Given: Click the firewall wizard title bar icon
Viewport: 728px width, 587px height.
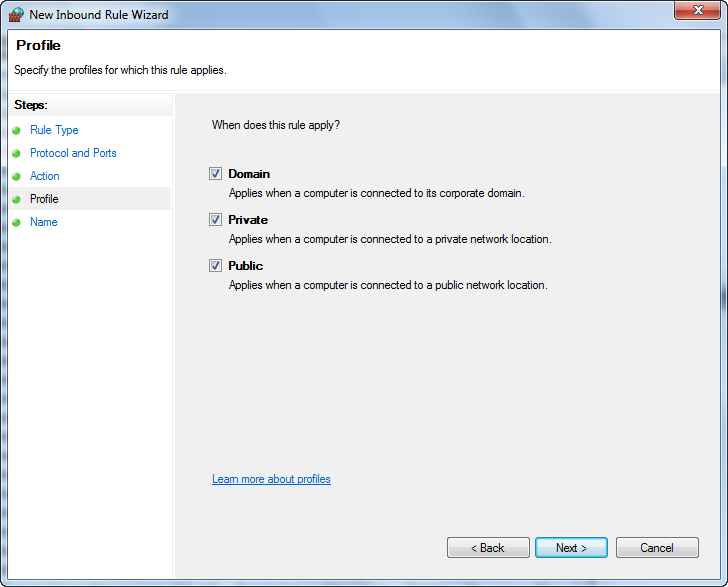Looking at the screenshot, I should (x=16, y=15).
